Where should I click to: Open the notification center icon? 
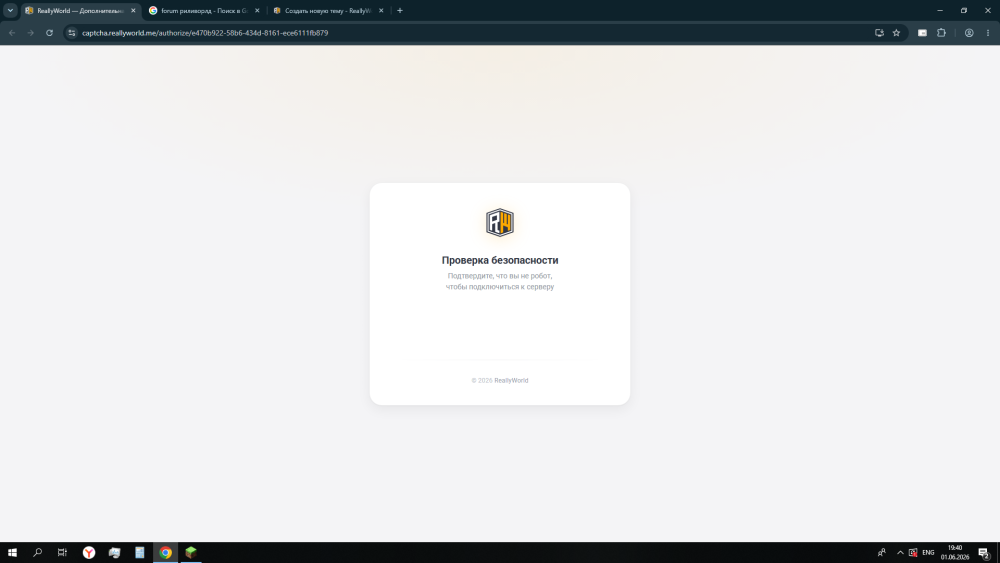[984, 553]
